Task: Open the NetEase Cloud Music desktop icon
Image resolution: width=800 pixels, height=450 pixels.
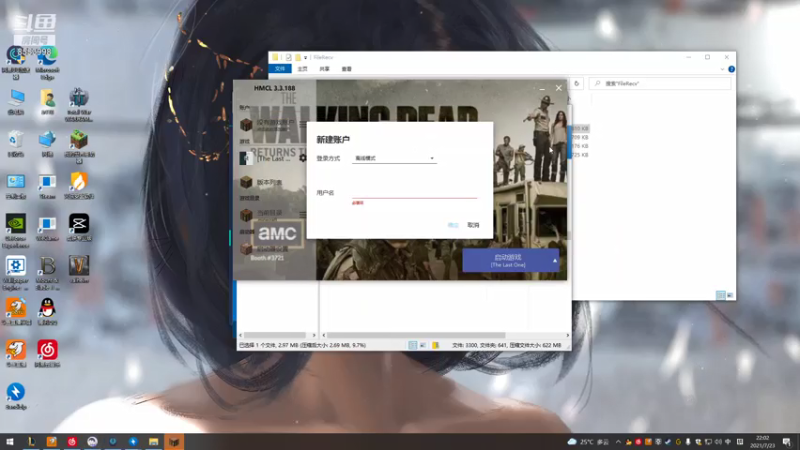Action: 47,353
